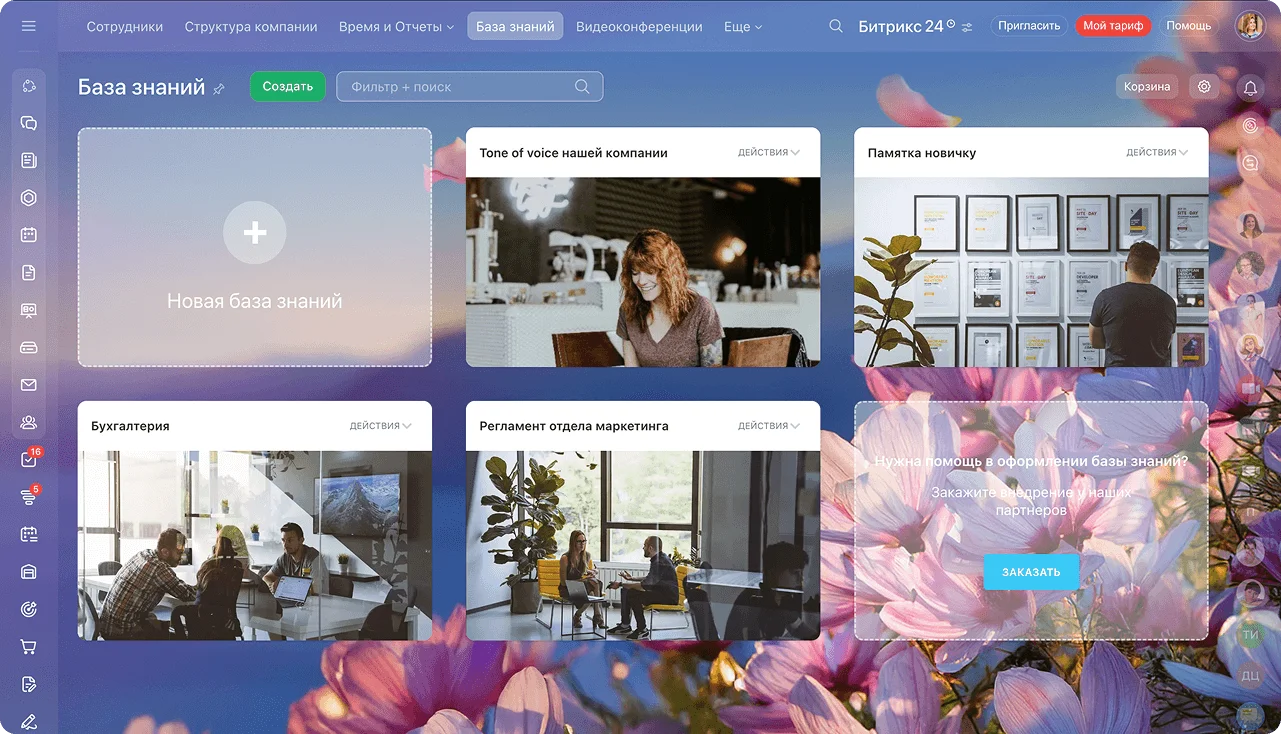Open the Битрикс 24 sliders settings icon

966,27
